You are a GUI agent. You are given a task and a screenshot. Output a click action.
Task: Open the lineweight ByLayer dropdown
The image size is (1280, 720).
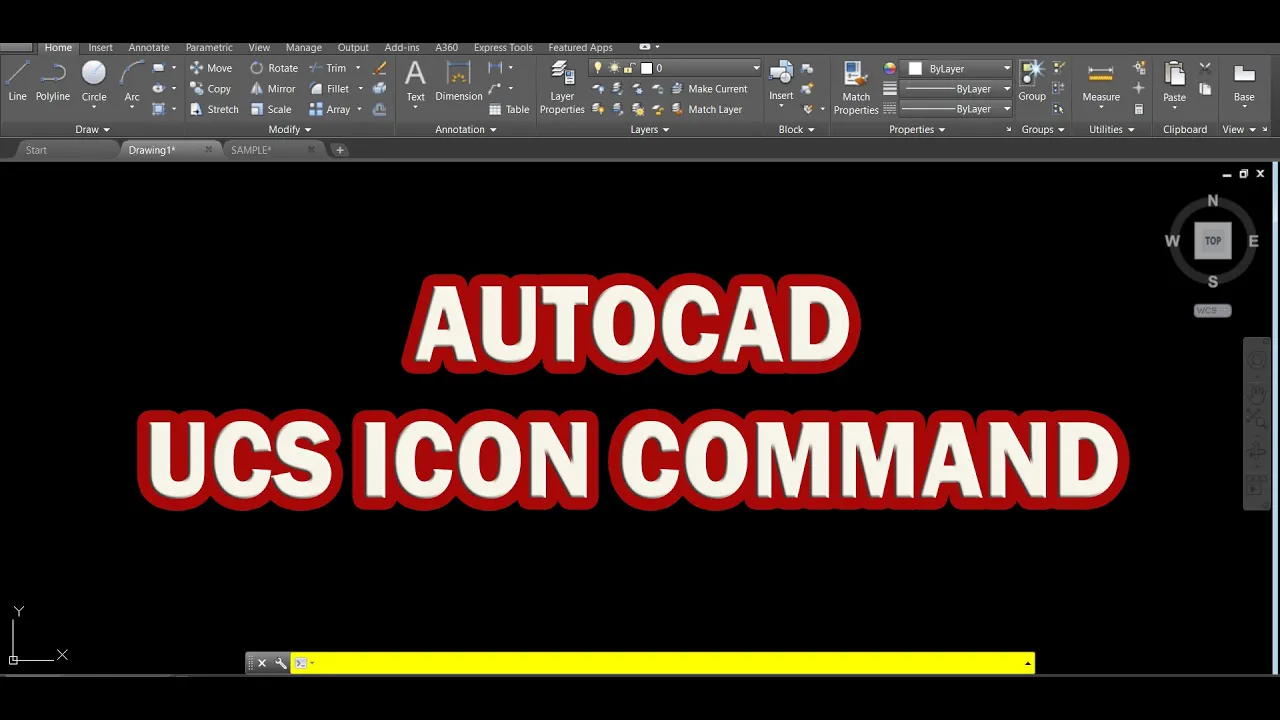point(958,89)
